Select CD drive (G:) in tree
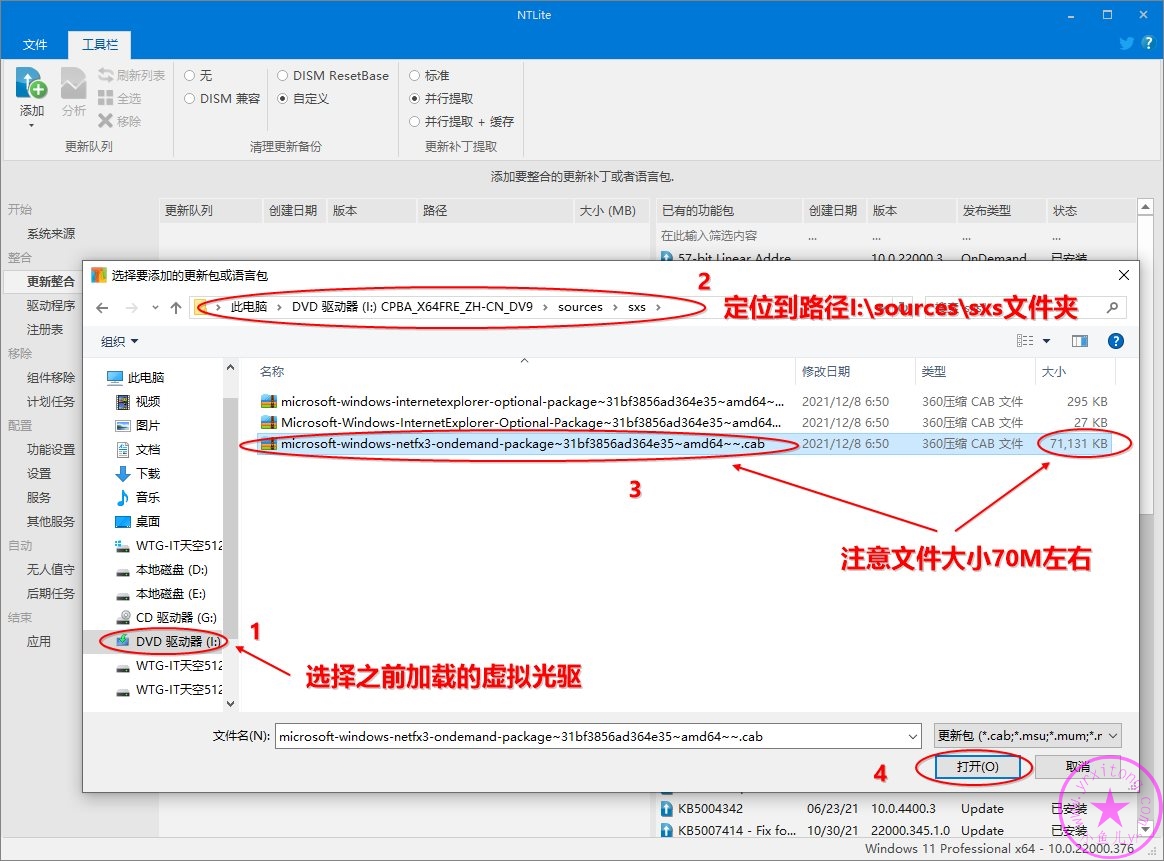Screen dimensions: 1164x861 pos(166,618)
